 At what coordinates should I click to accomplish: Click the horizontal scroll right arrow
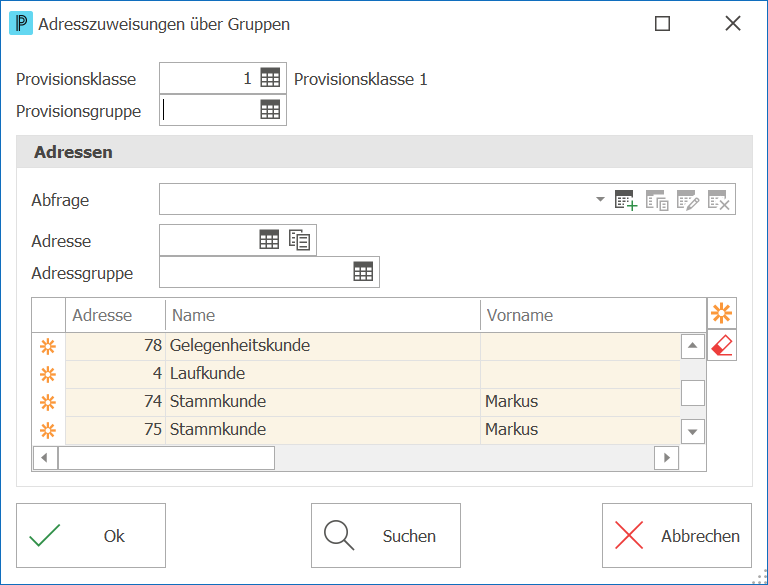click(667, 458)
